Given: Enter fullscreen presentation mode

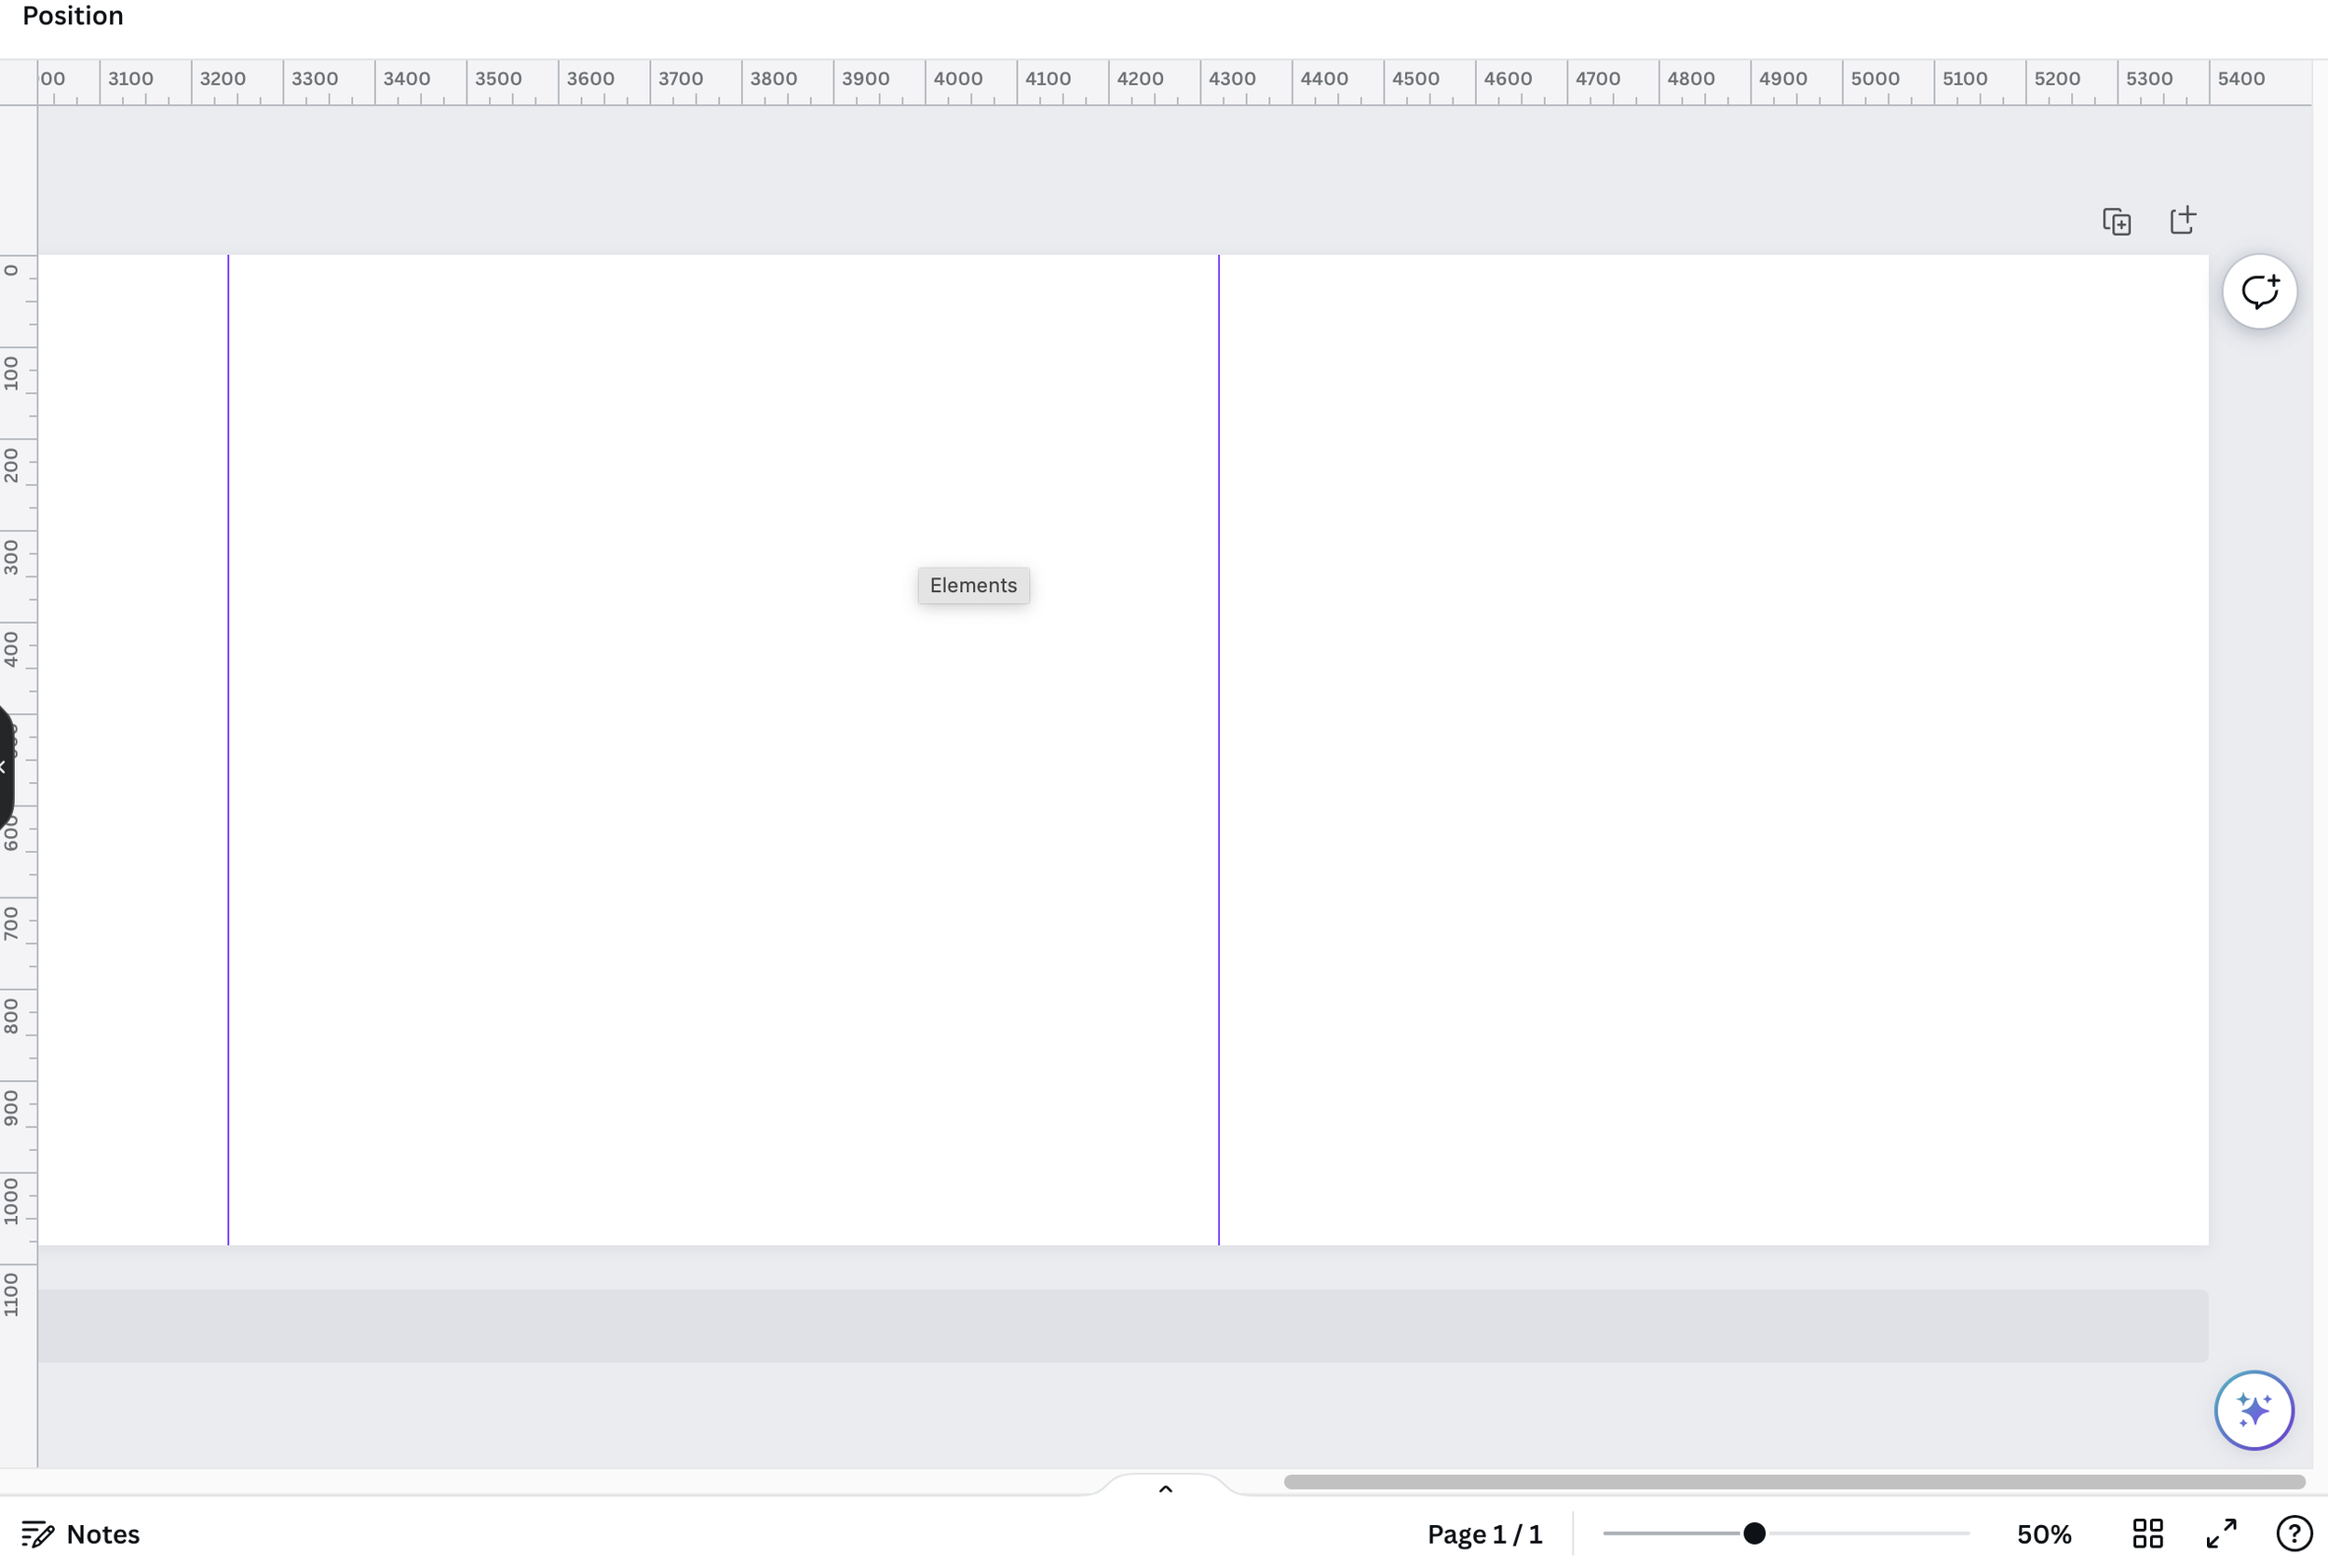Looking at the screenshot, I should (x=2221, y=1533).
